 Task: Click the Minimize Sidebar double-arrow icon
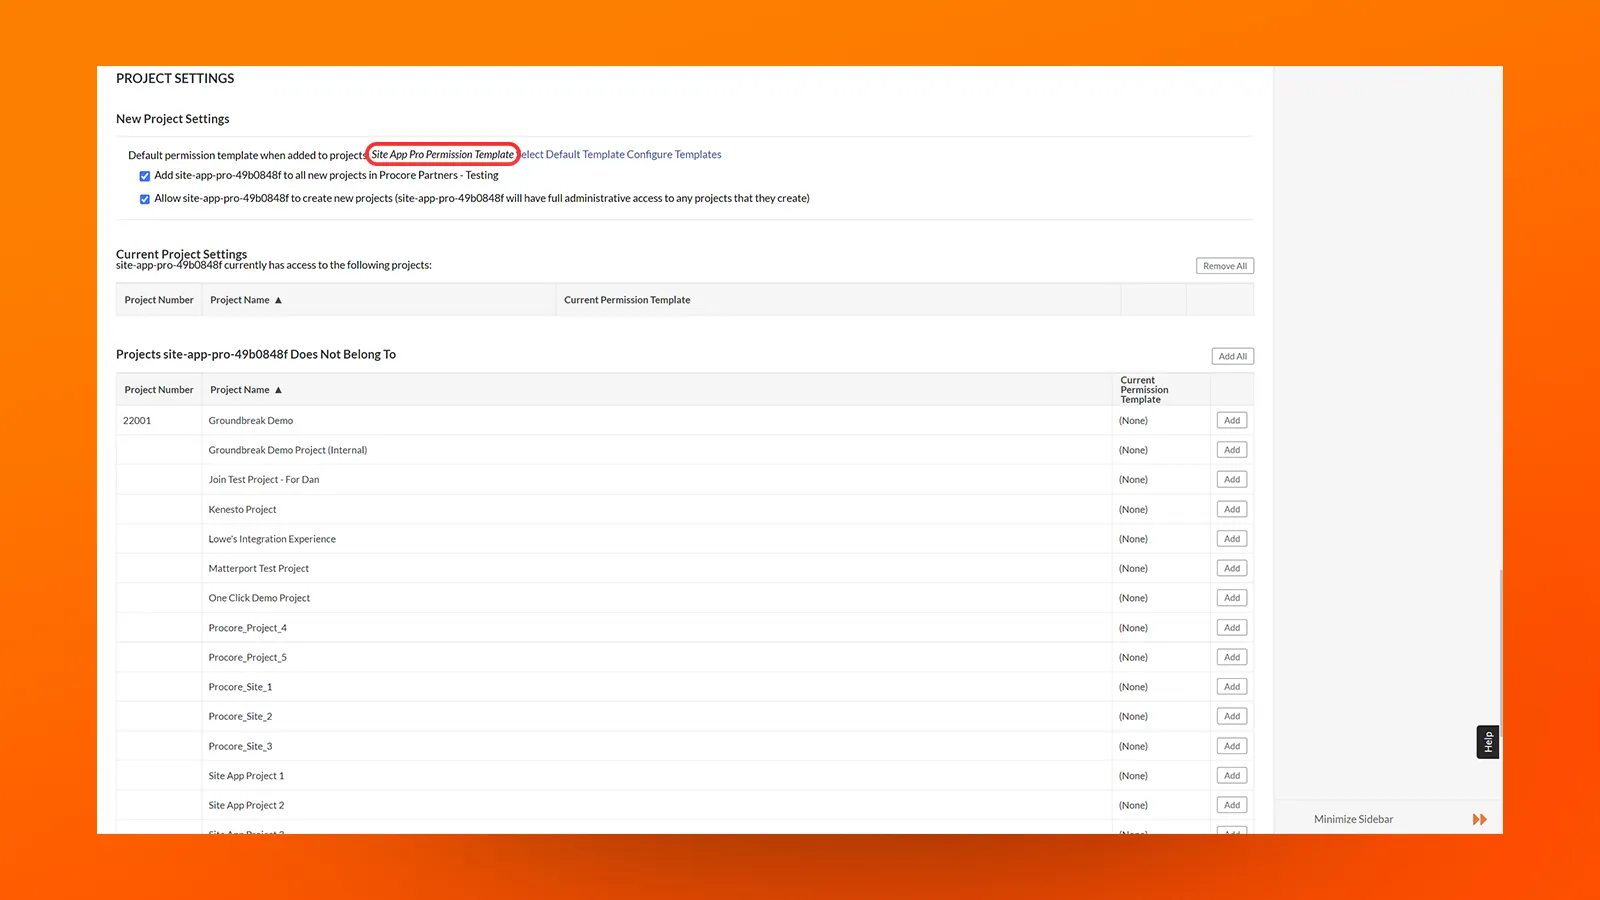click(1478, 818)
